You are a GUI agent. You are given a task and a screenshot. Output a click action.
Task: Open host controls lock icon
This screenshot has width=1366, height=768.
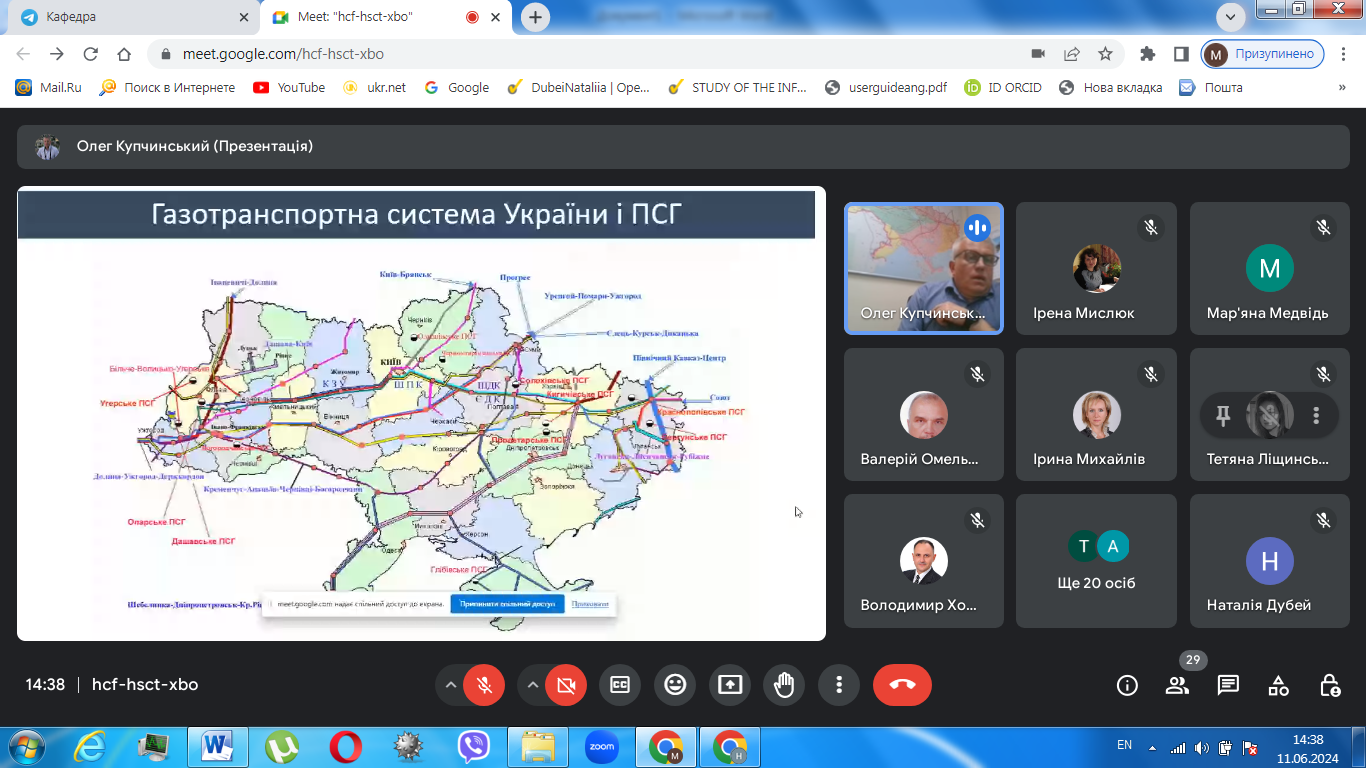point(1329,685)
